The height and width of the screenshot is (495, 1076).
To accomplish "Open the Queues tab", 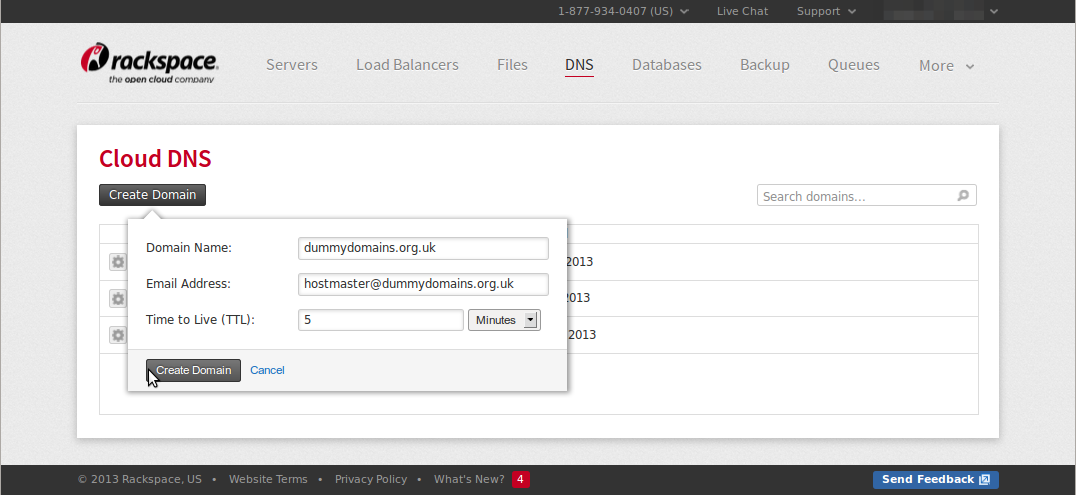I will click(x=854, y=65).
